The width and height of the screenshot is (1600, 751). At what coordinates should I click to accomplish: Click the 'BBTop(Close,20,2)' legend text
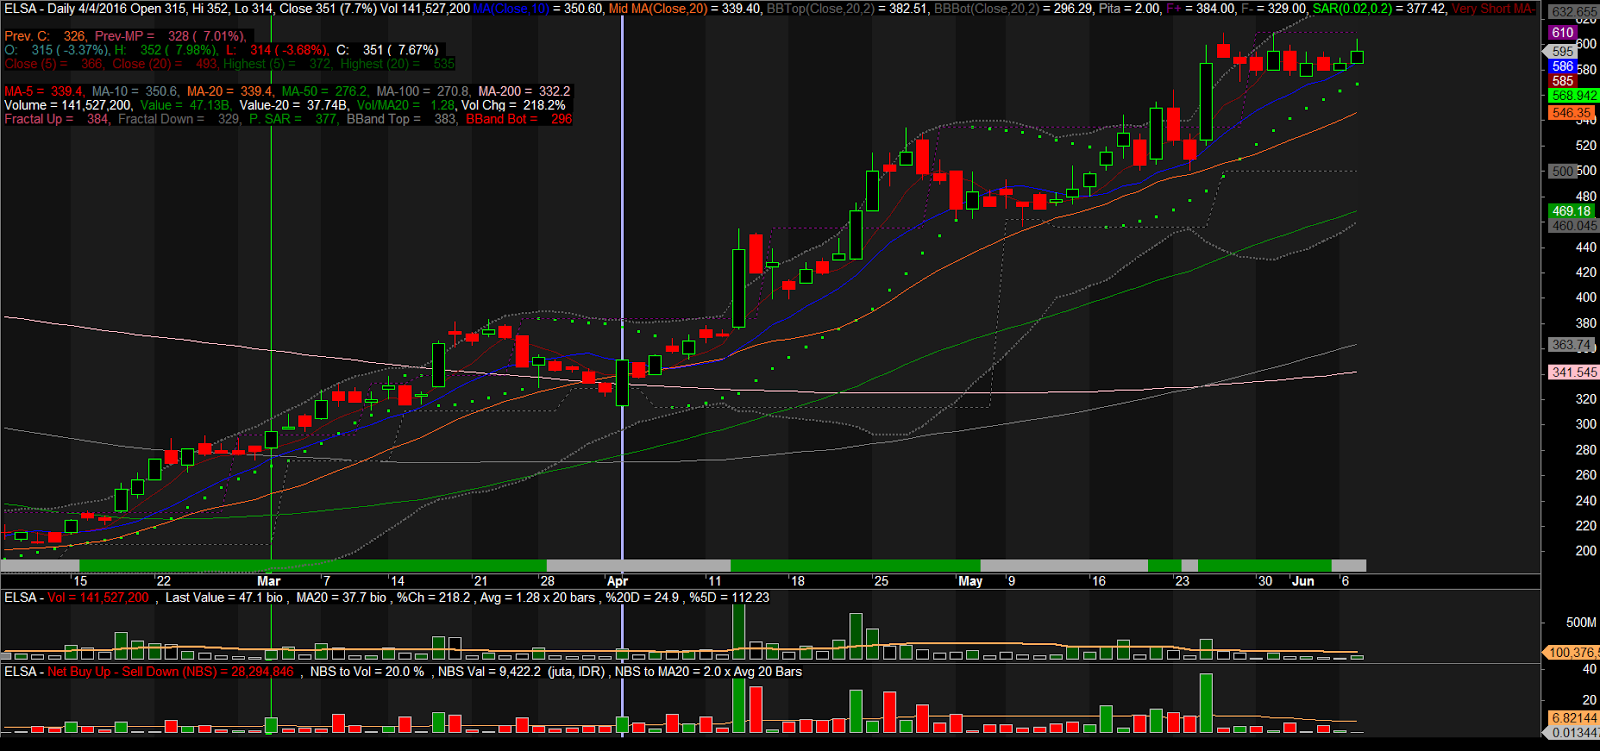click(819, 9)
